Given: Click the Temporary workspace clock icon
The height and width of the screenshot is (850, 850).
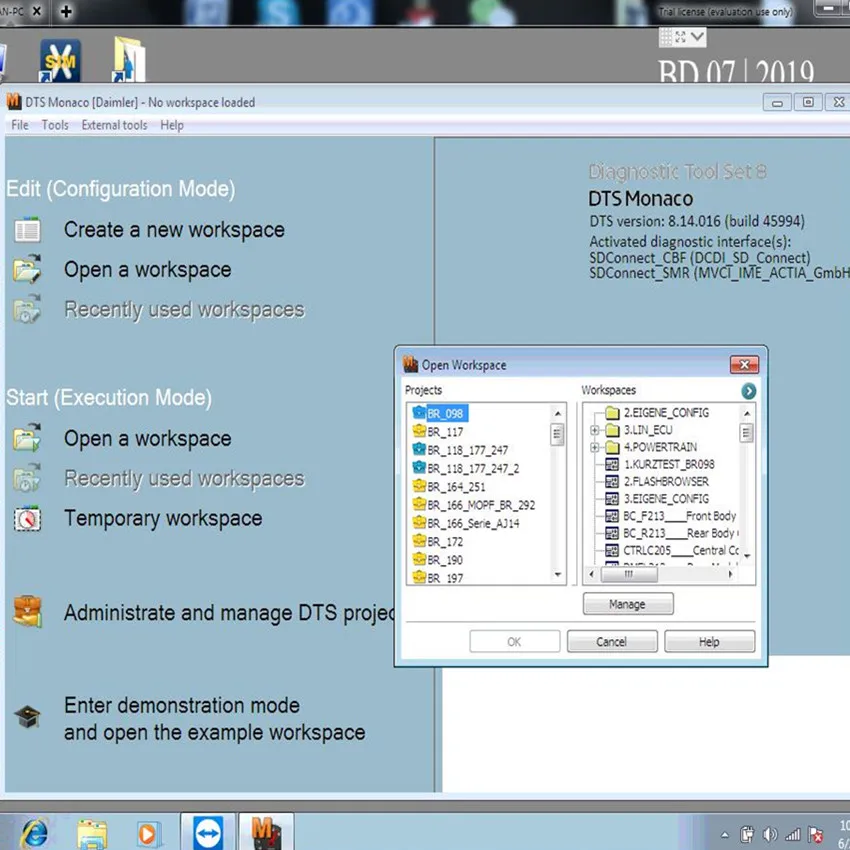Looking at the screenshot, I should (x=27, y=519).
